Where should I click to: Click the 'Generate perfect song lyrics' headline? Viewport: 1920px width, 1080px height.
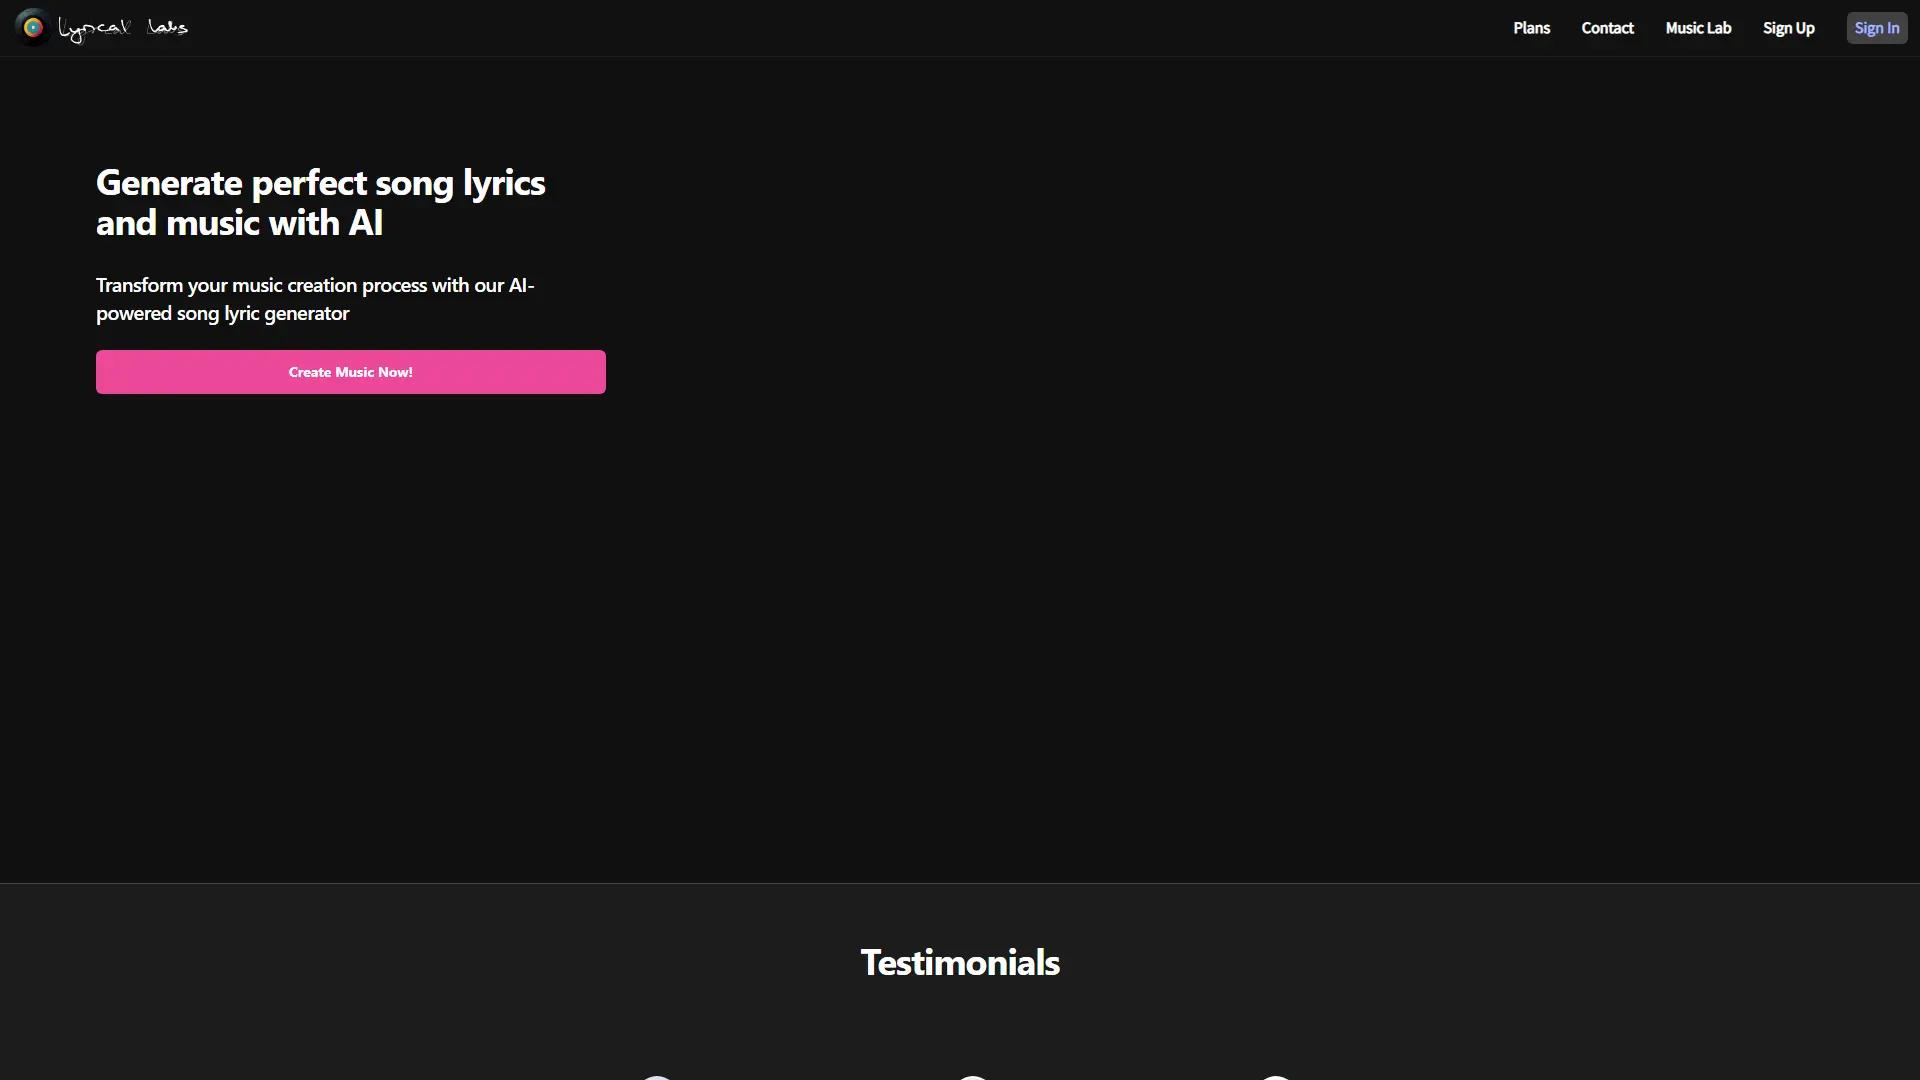click(320, 202)
